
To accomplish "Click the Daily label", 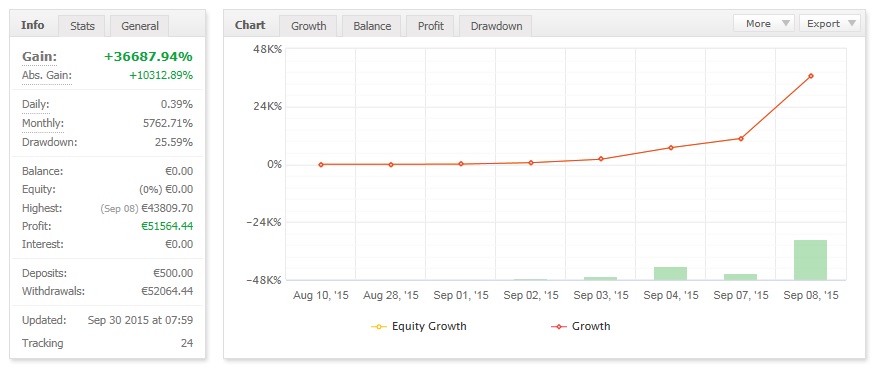I will tap(36, 105).
